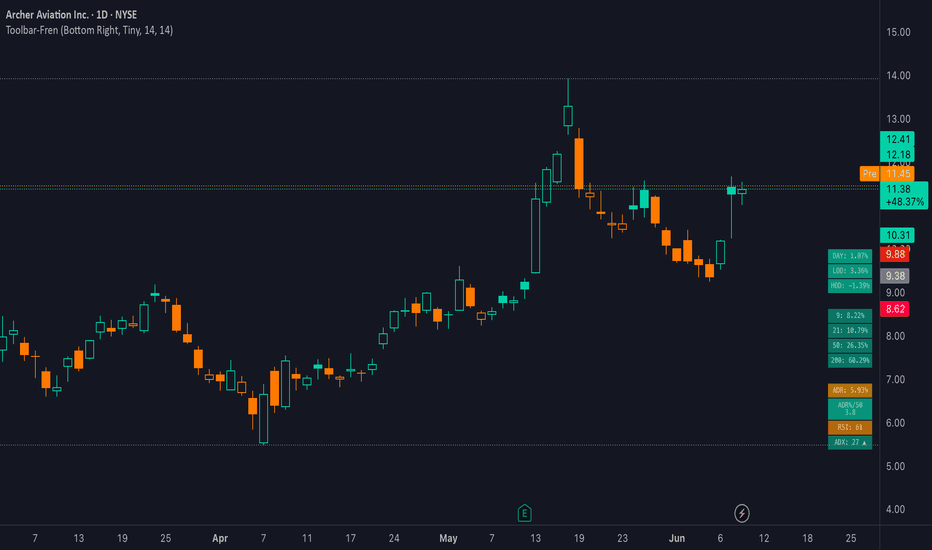Click the ADR: 5.93% cell

[850, 390]
